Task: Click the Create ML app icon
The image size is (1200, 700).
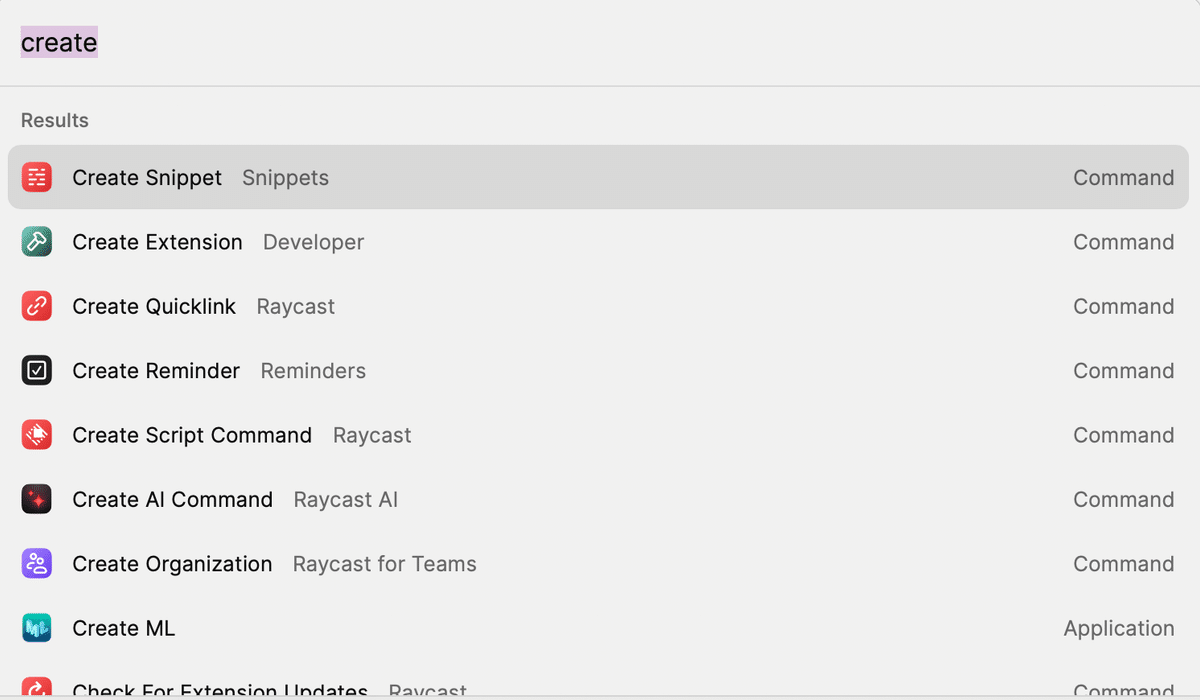Action: tap(37, 628)
